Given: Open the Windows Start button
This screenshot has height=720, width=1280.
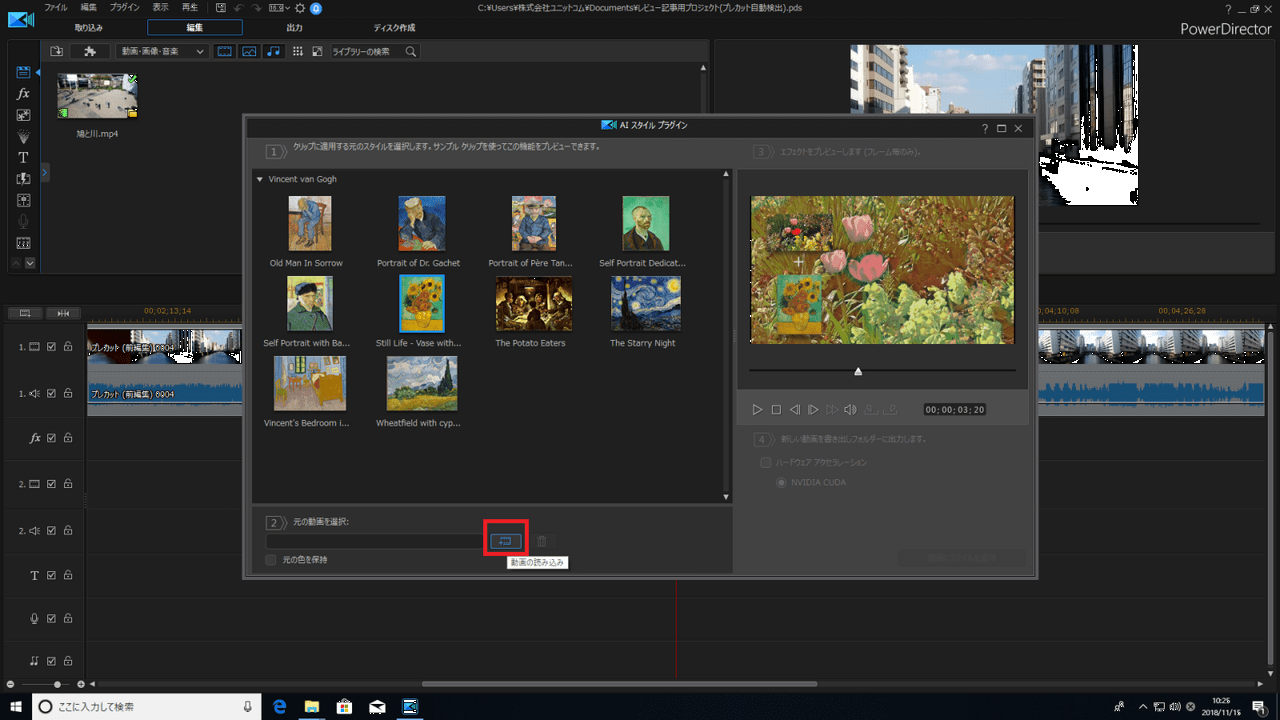Looking at the screenshot, I should [x=15, y=706].
